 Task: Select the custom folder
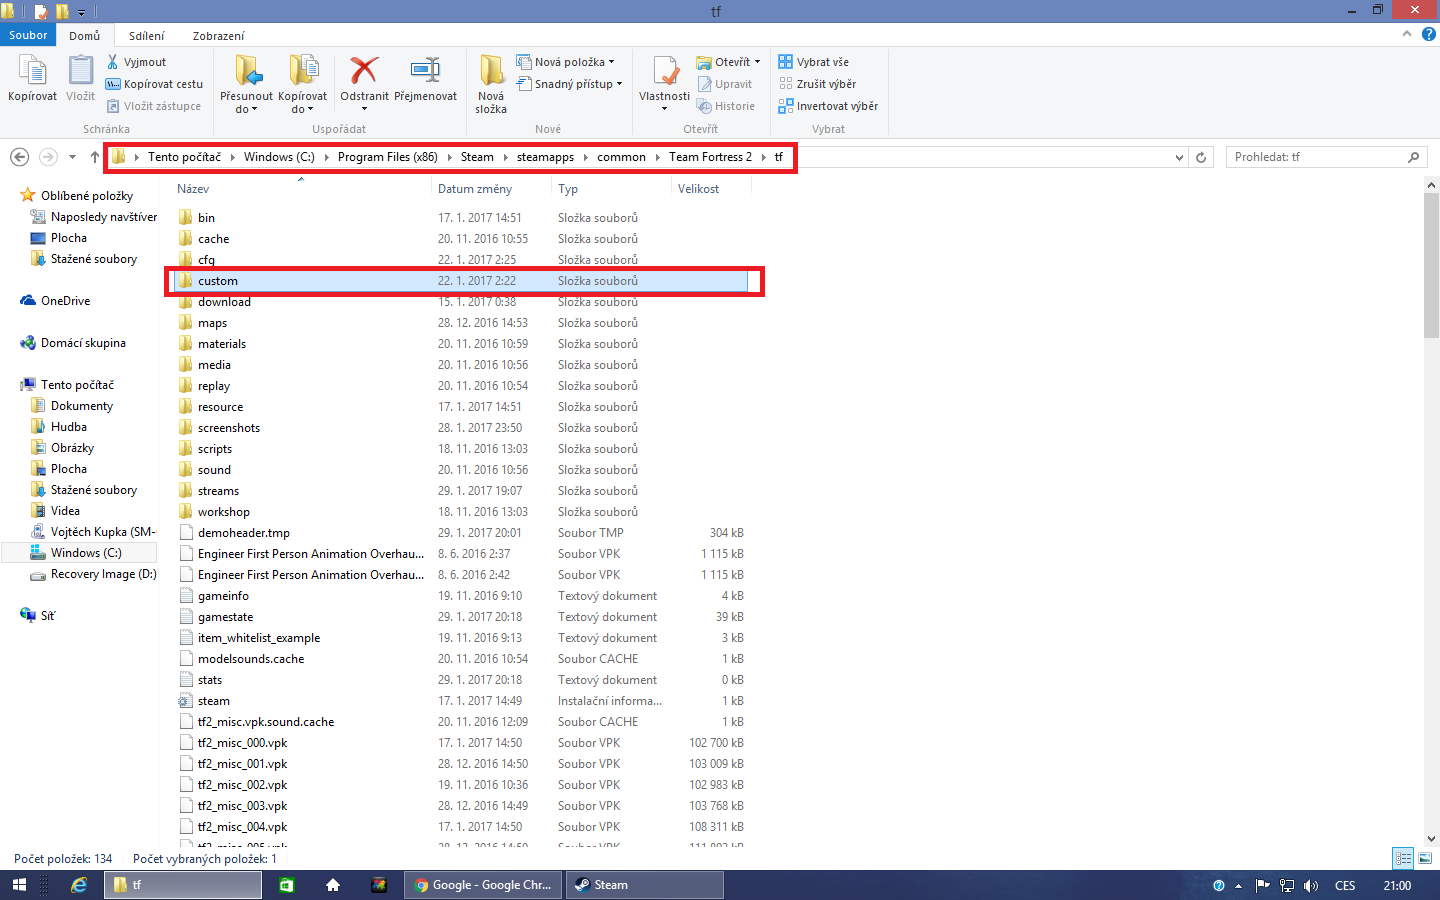point(461,281)
